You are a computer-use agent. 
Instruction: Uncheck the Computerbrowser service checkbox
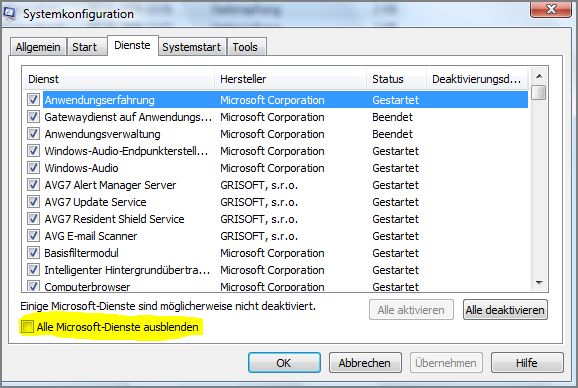34,286
